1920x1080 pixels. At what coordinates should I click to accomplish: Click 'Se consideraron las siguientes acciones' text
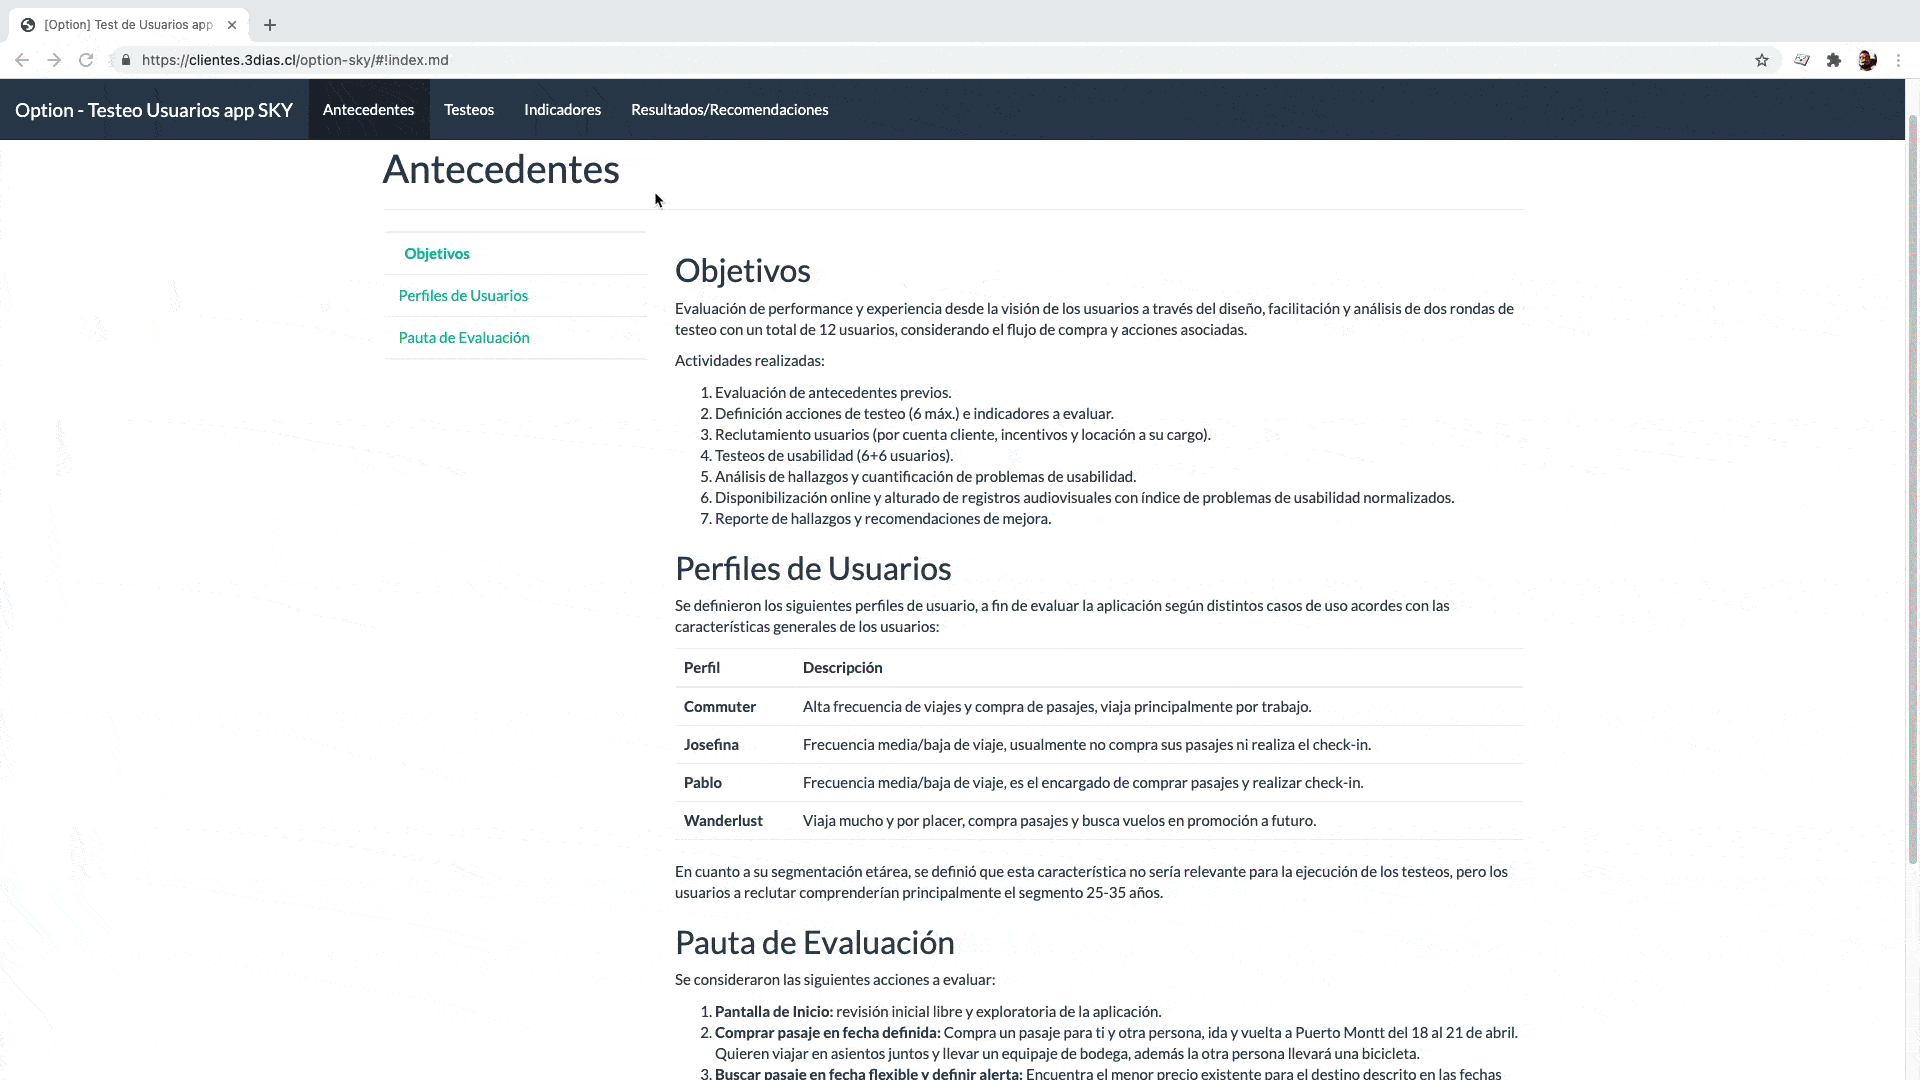tap(835, 980)
